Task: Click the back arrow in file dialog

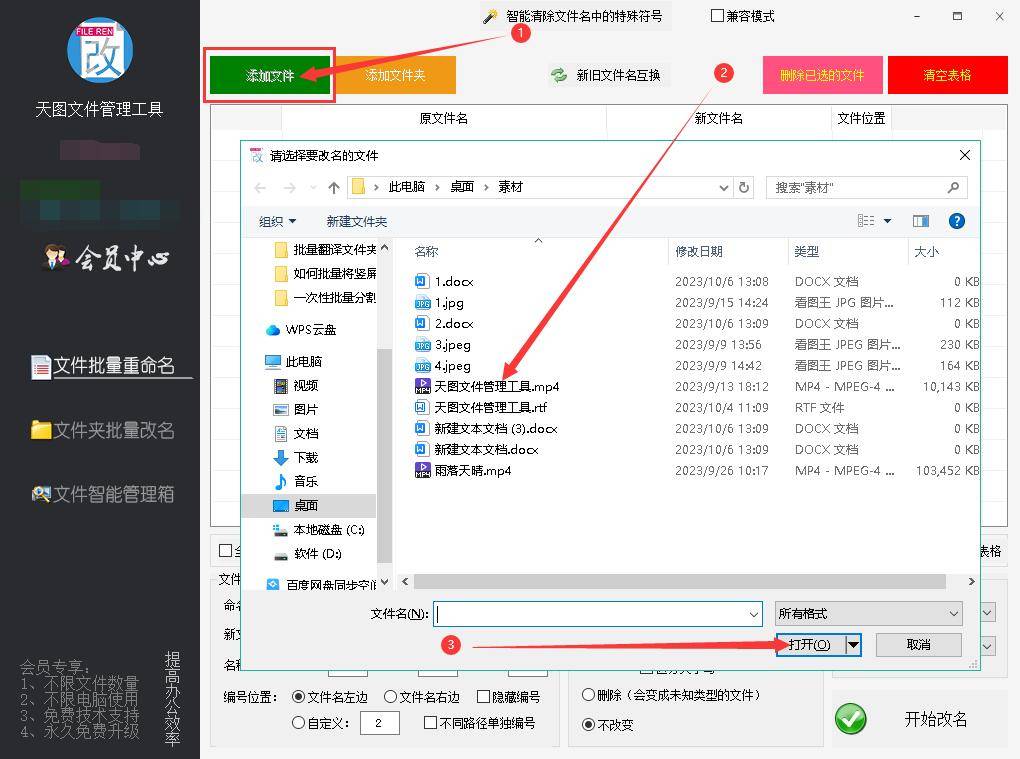Action: [260, 188]
